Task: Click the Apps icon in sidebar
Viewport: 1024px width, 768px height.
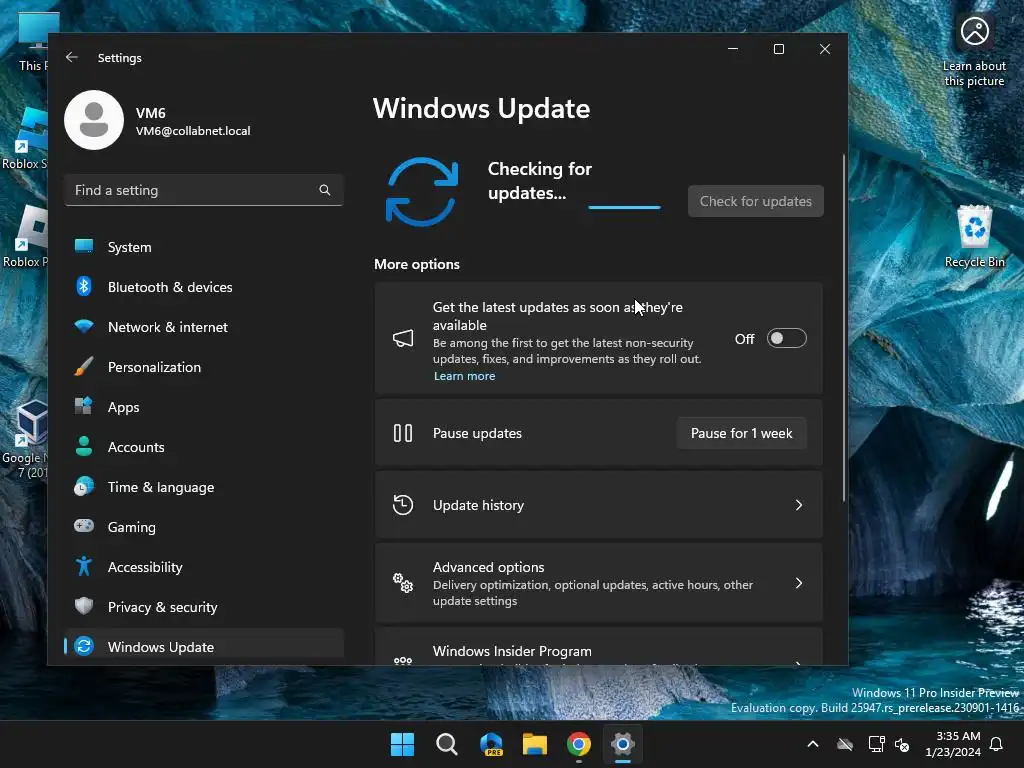Action: point(84,406)
